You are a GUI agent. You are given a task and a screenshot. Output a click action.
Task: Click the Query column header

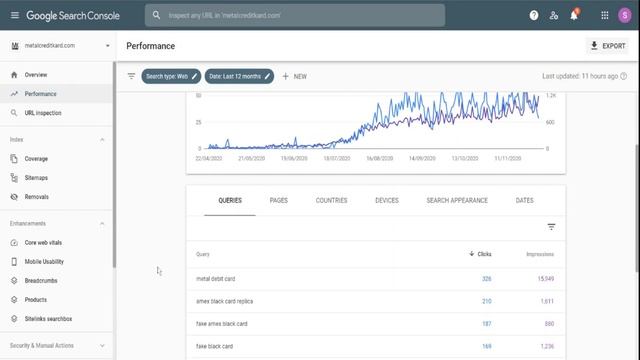pos(202,254)
